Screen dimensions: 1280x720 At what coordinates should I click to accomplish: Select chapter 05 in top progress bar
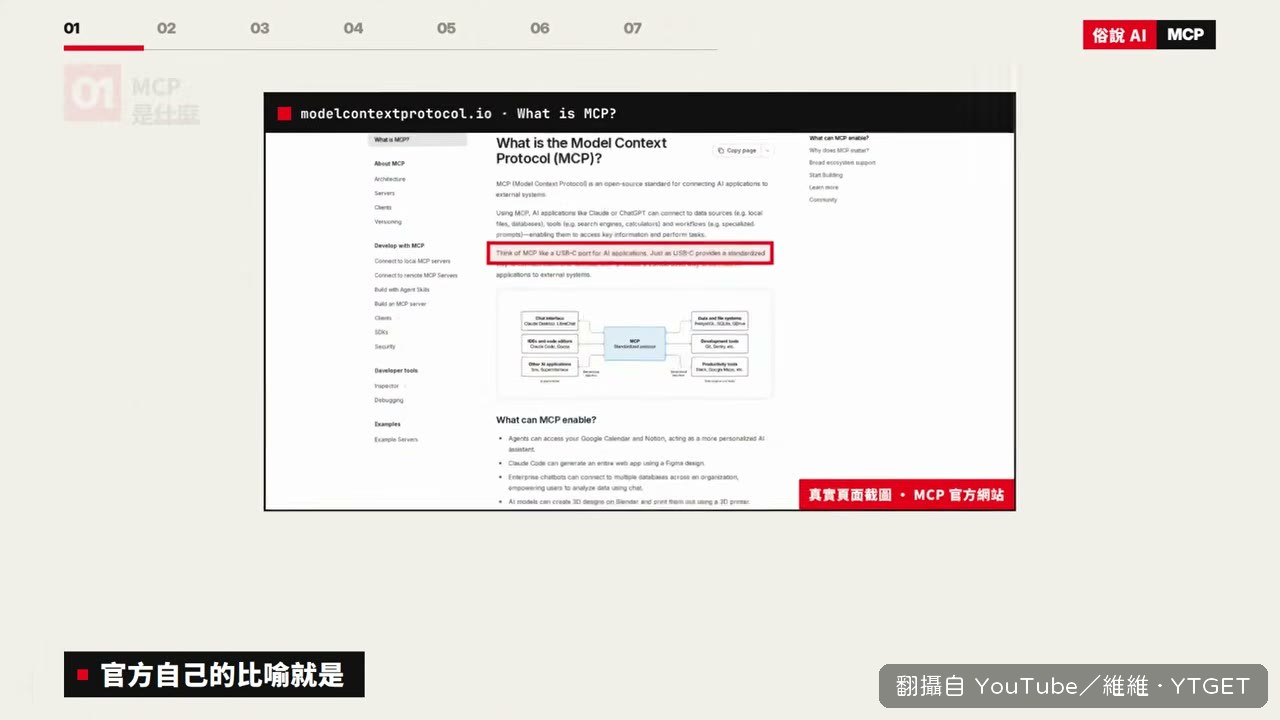pos(446,28)
